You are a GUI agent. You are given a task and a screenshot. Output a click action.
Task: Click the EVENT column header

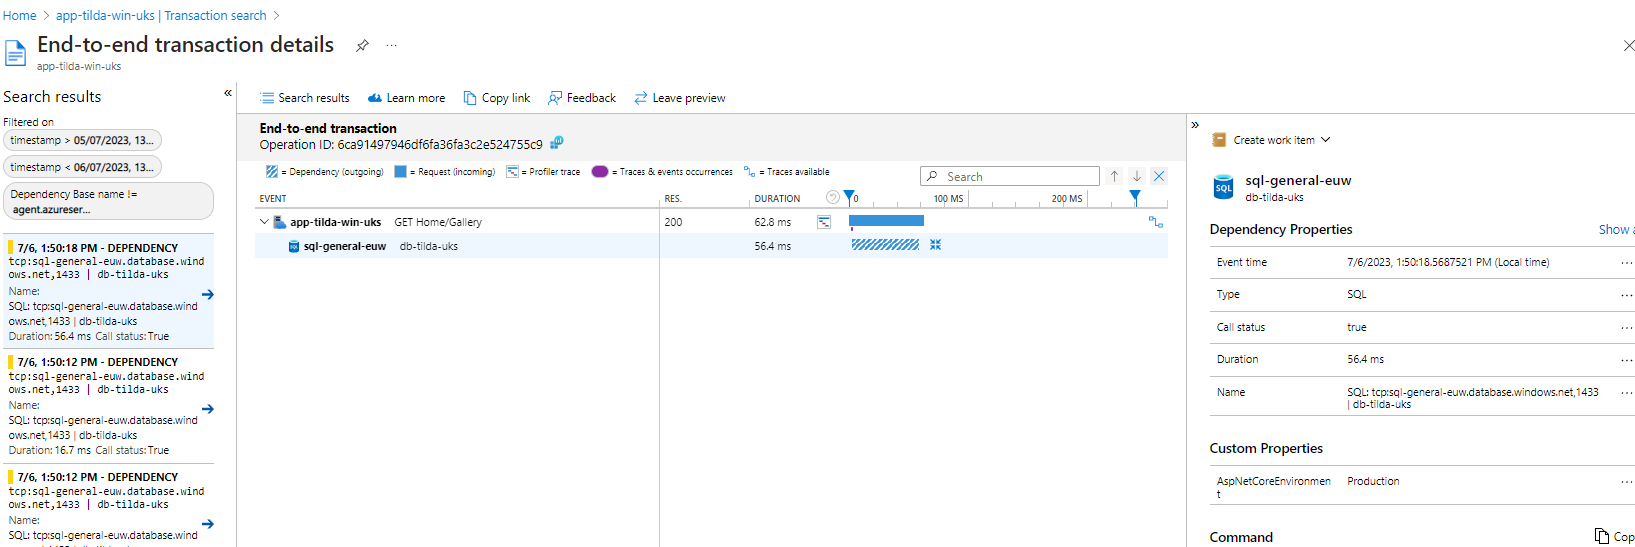pyautogui.click(x=273, y=199)
